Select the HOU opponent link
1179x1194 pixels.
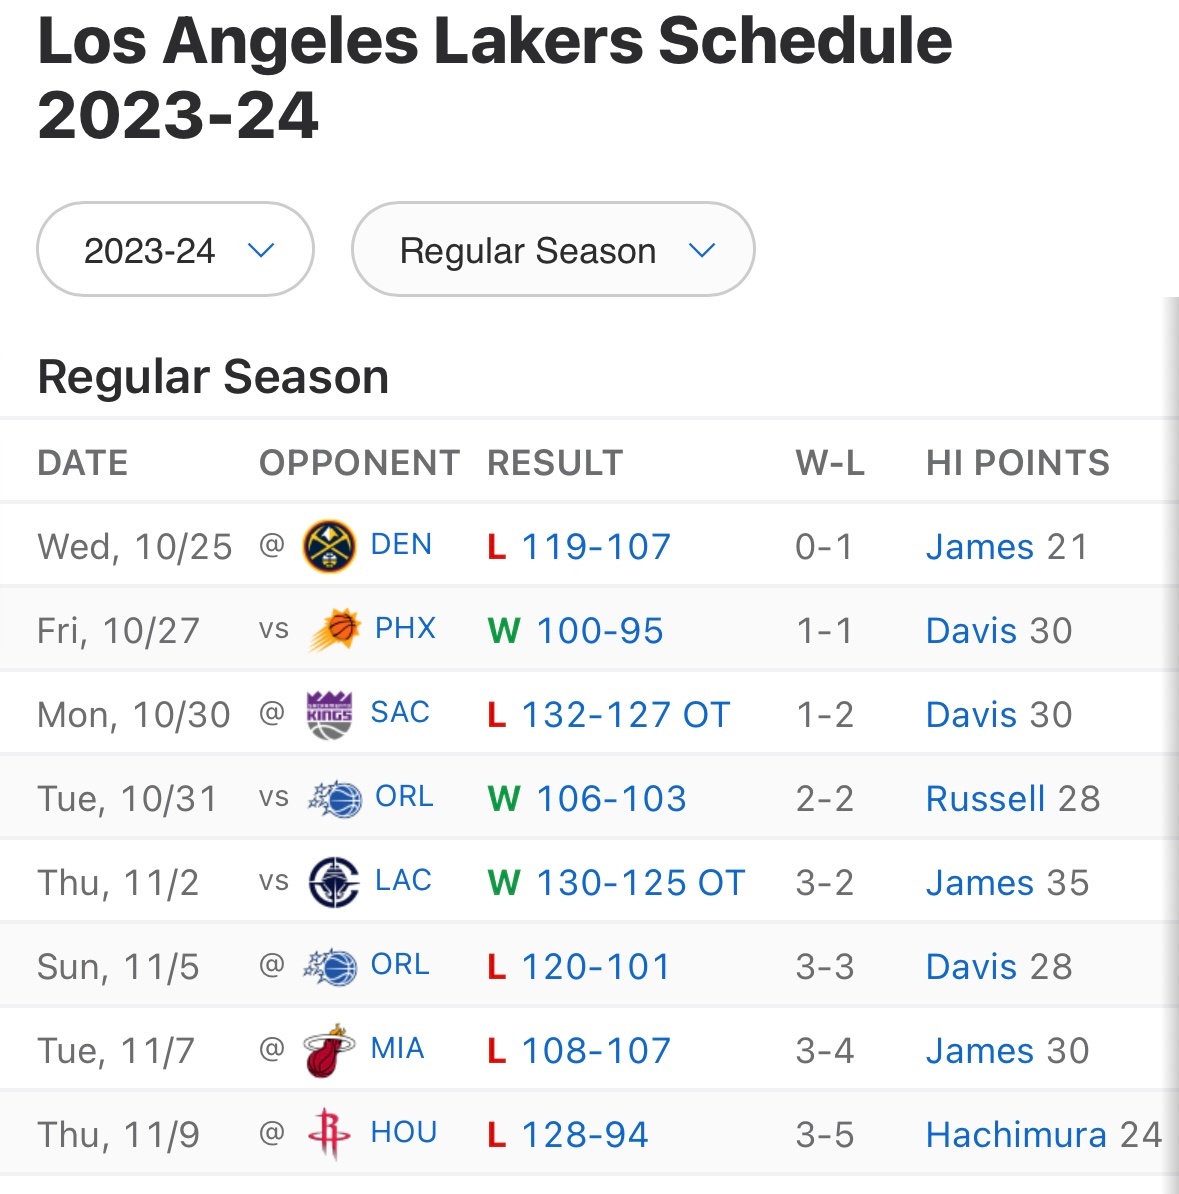pos(404,1132)
